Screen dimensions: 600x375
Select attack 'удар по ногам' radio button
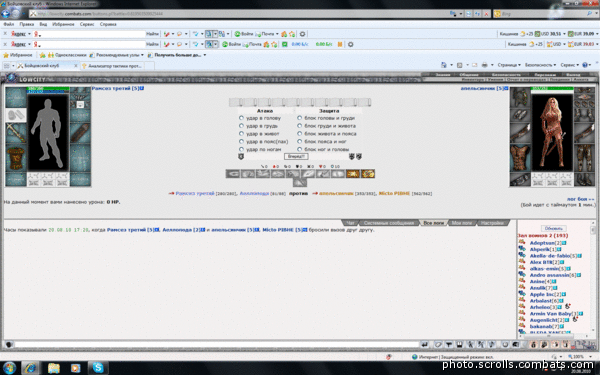(241, 149)
